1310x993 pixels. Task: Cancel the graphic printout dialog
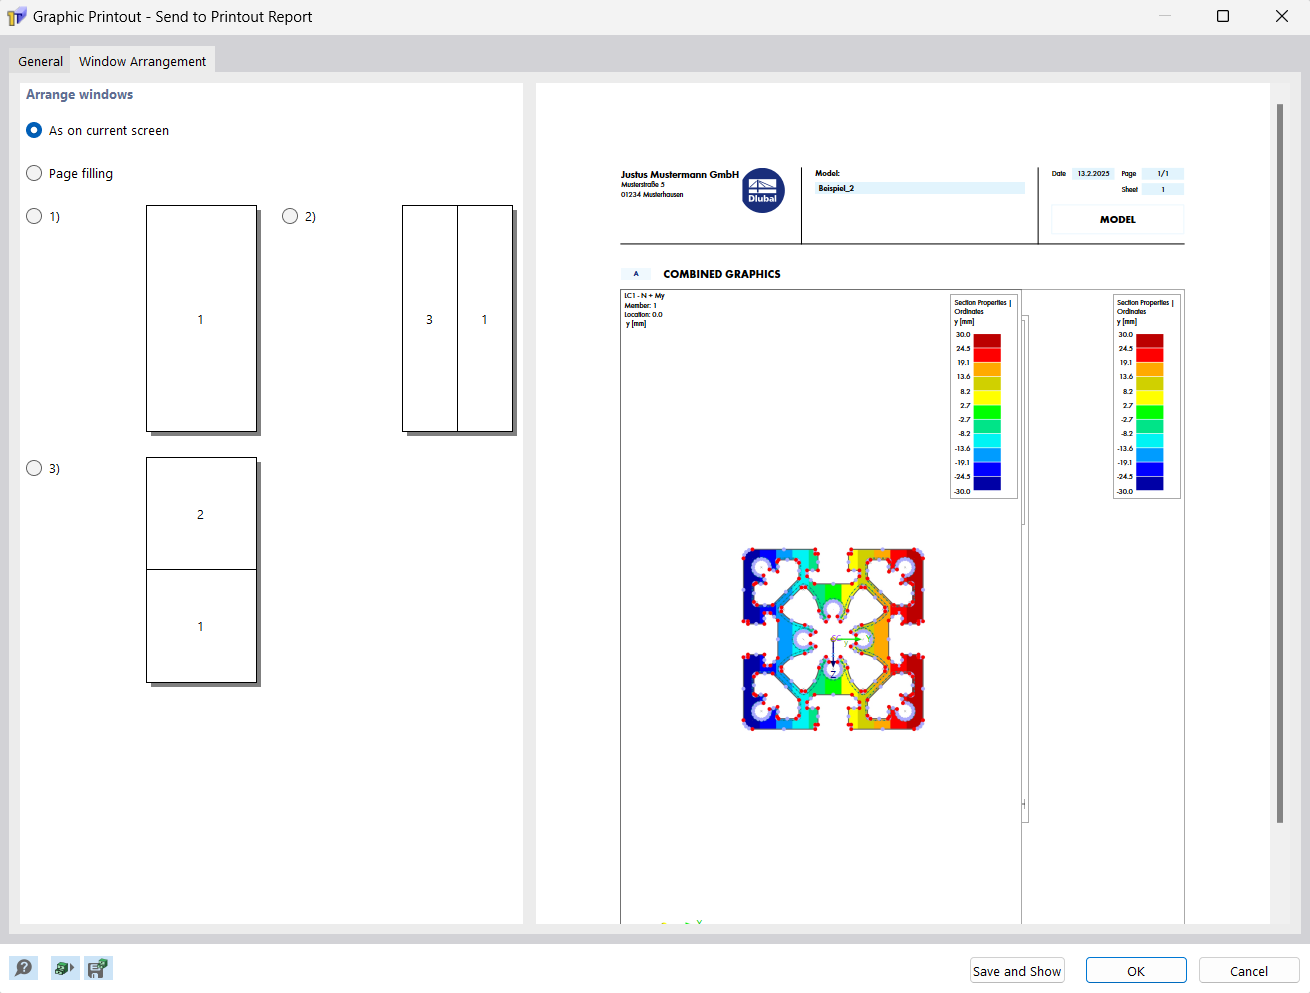pos(1249,971)
